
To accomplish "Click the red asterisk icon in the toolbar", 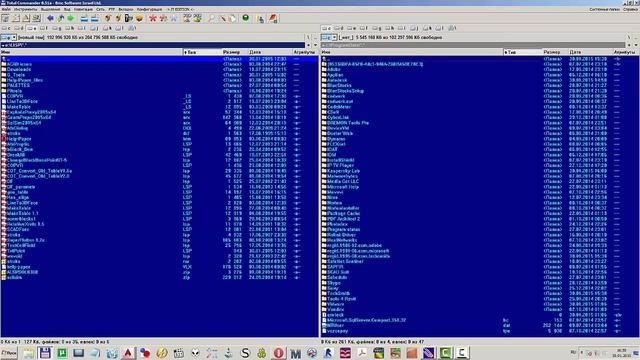I will (153, 18).
